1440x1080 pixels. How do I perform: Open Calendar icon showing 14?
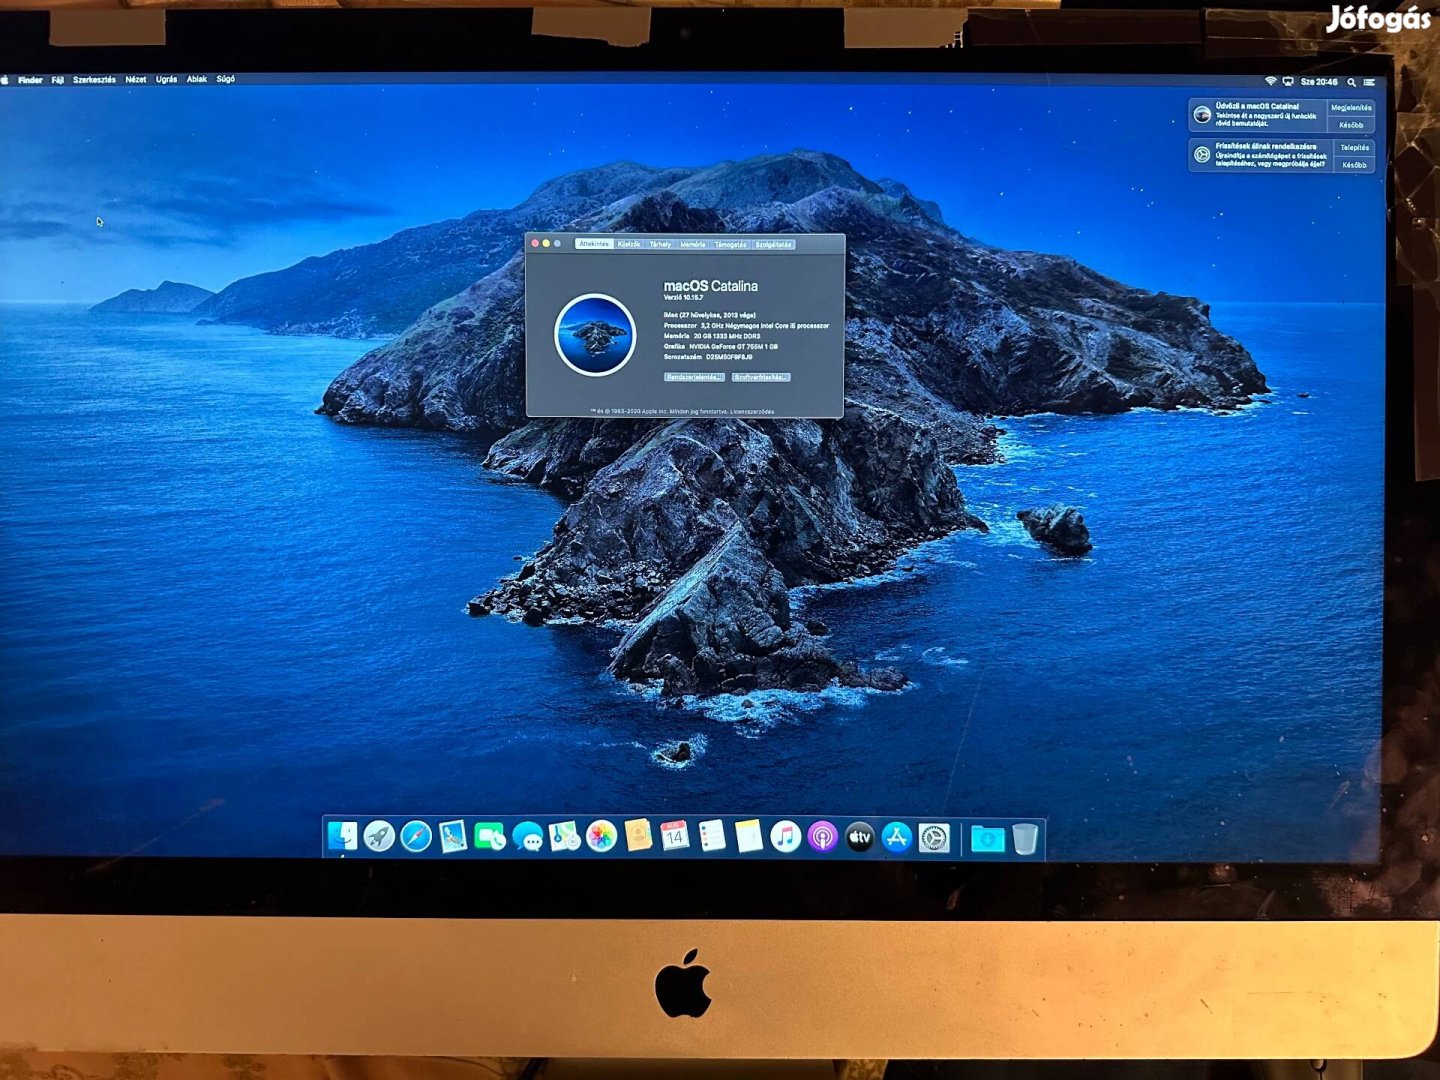pos(675,836)
